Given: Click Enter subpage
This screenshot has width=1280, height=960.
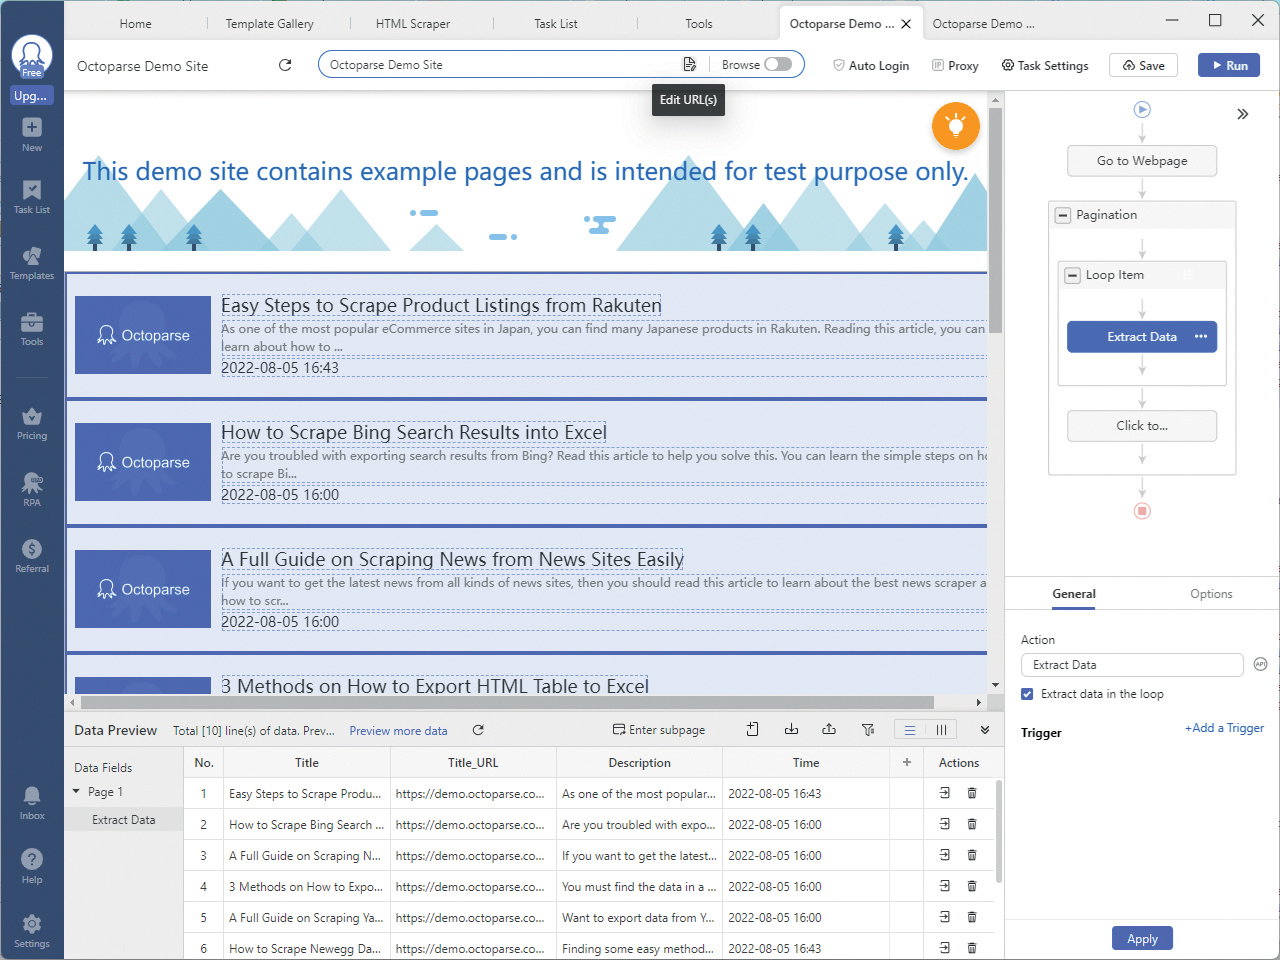Looking at the screenshot, I should [659, 730].
